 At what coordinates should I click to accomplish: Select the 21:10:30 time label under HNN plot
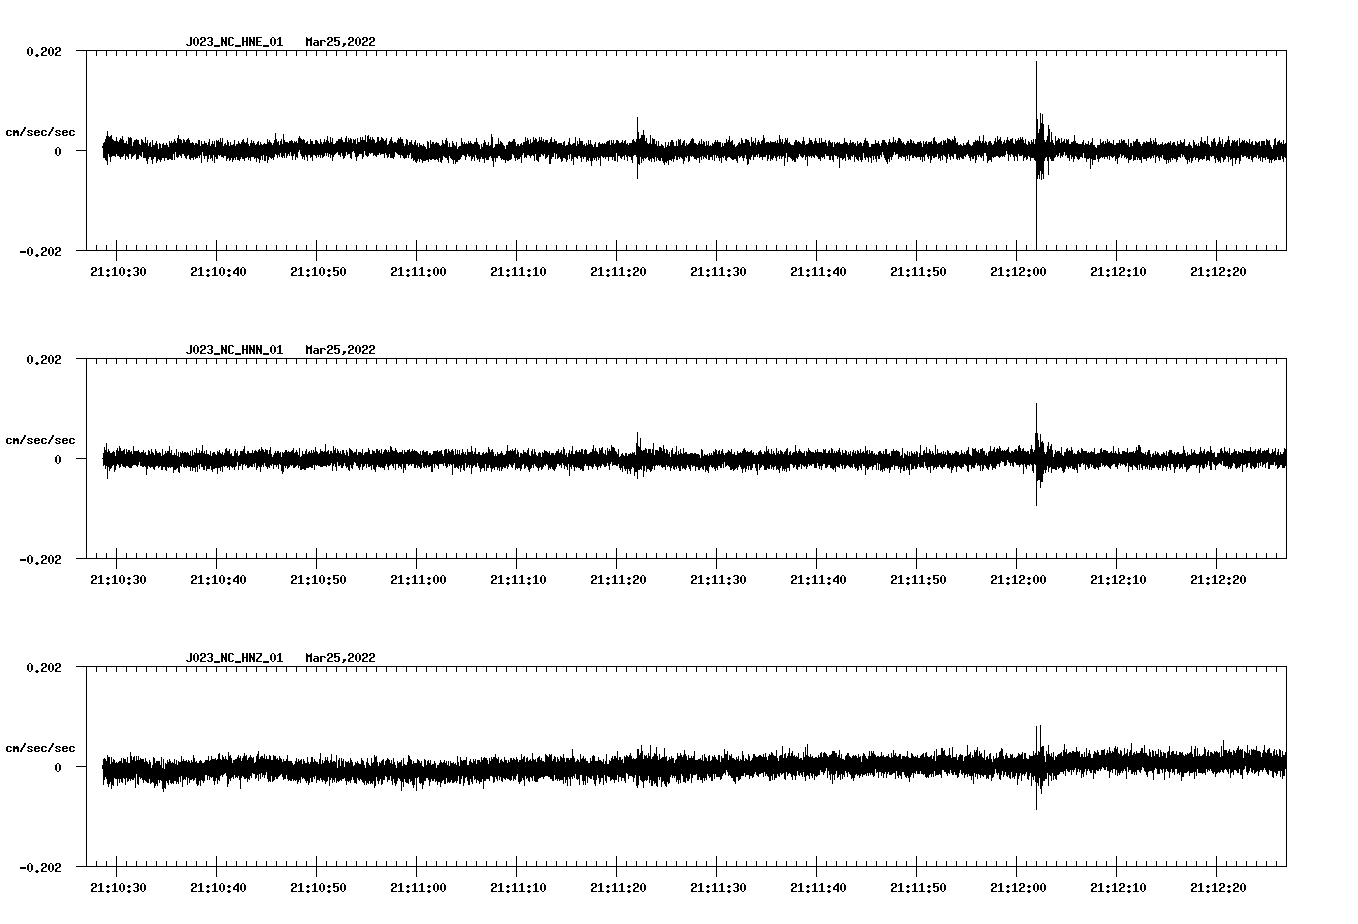(x=118, y=579)
